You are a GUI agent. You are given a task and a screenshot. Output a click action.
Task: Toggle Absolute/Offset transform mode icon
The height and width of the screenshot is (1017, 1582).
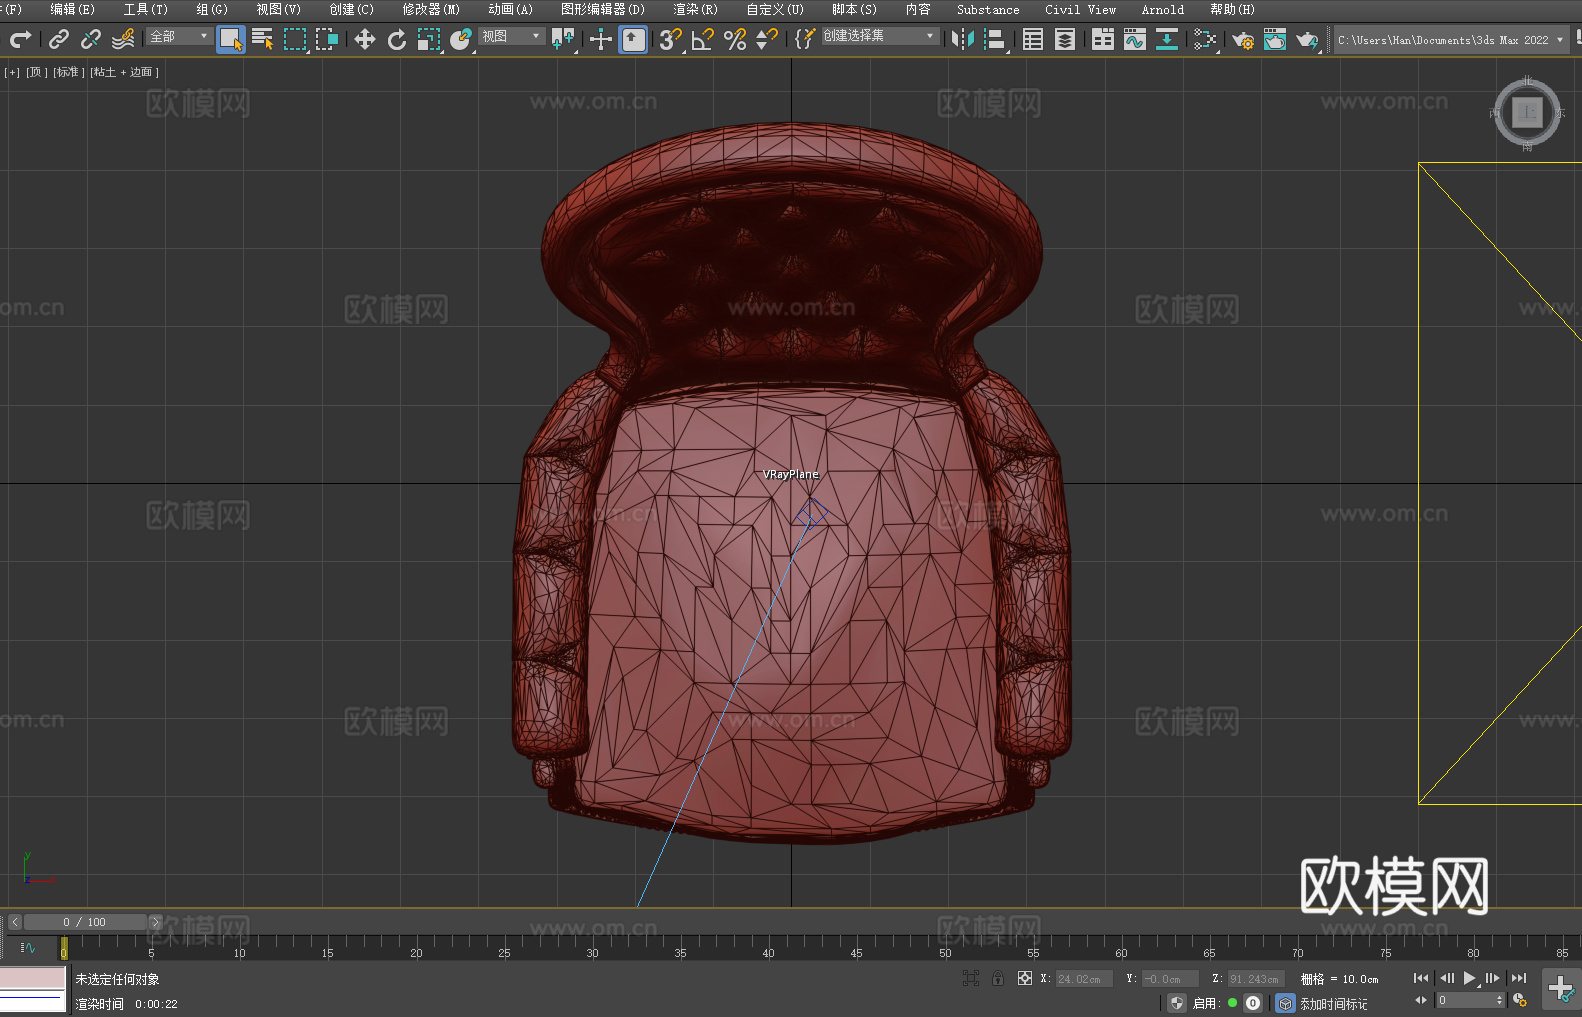click(x=1024, y=978)
